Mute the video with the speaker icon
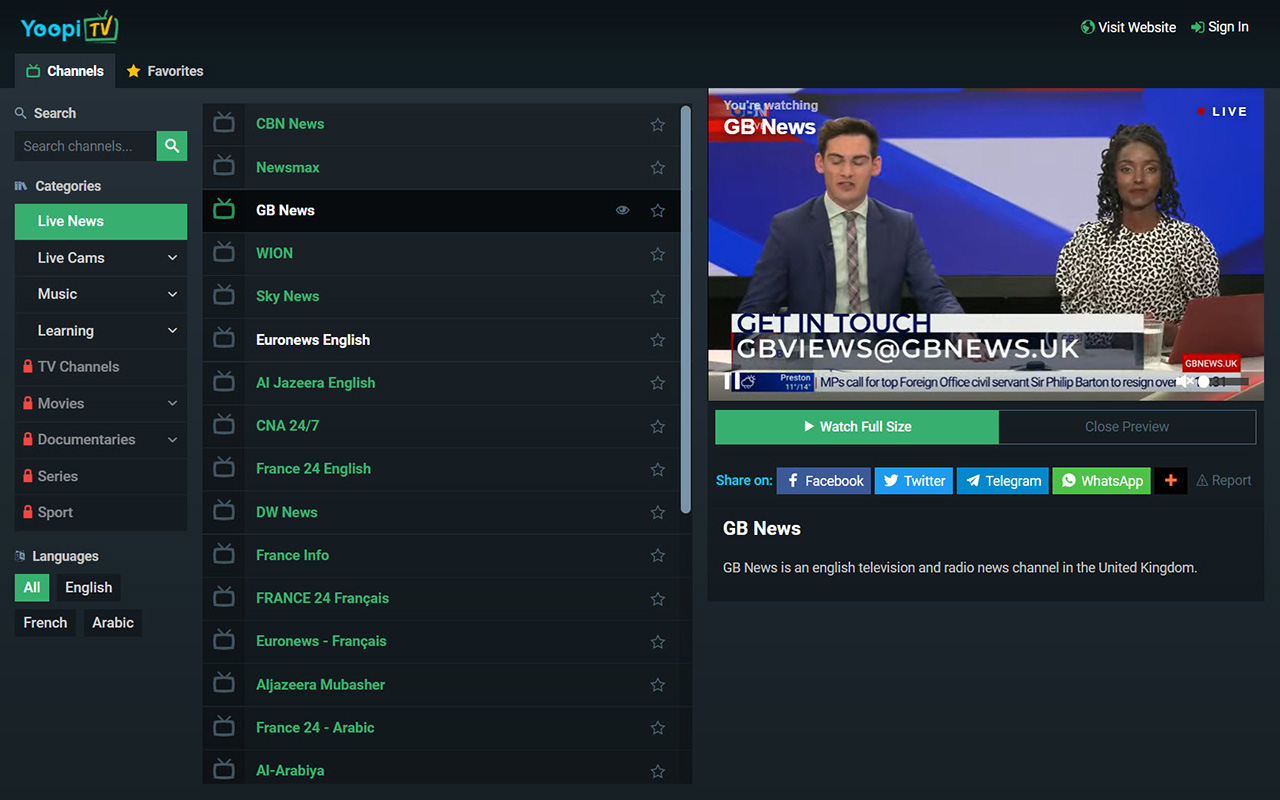 [1185, 381]
